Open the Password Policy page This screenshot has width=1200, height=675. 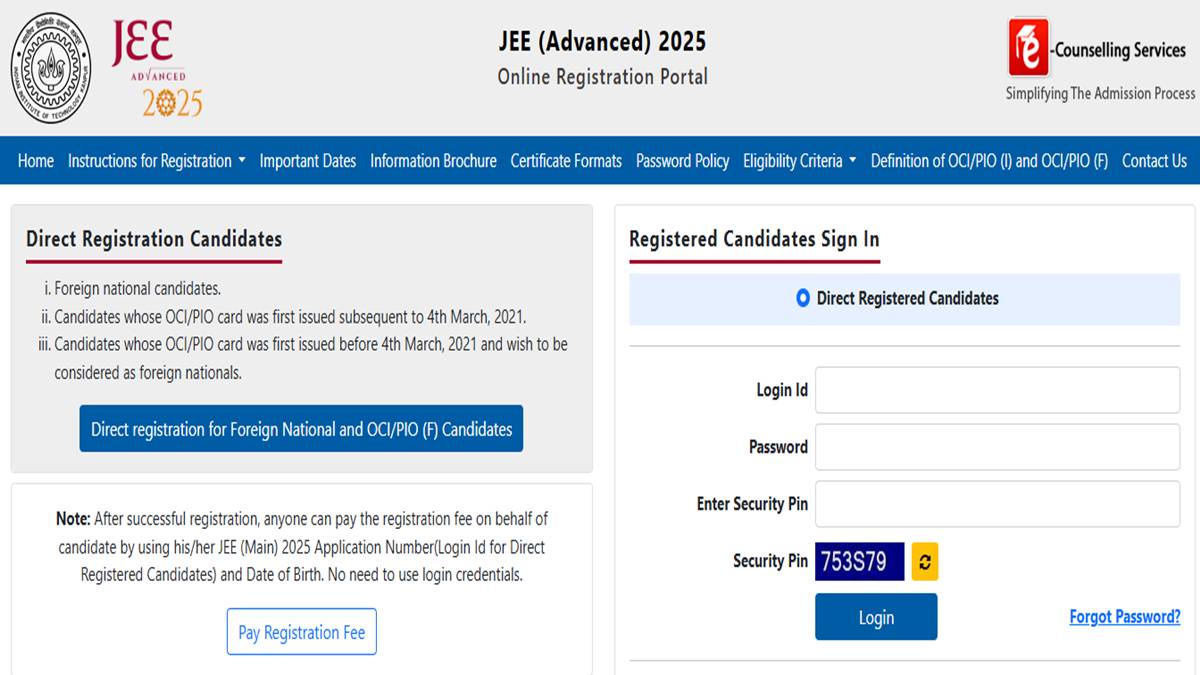(x=682, y=160)
